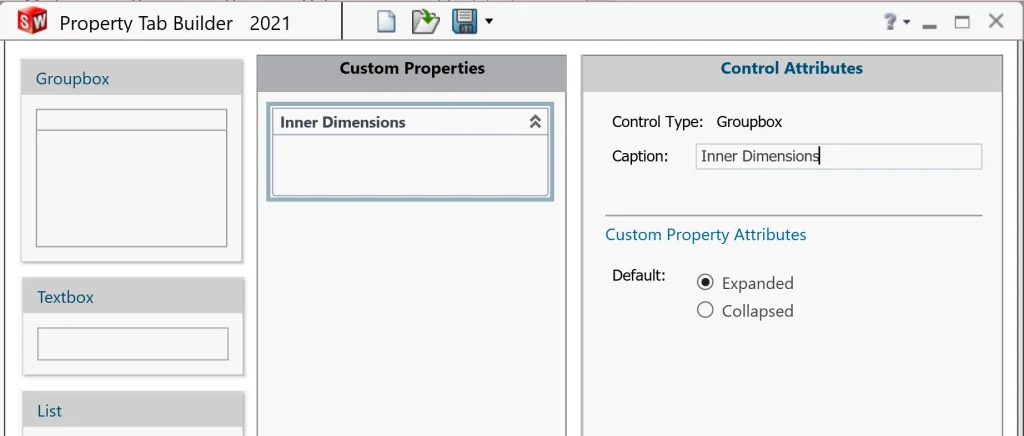
Task: Click the Help question mark icon
Action: tap(889, 22)
